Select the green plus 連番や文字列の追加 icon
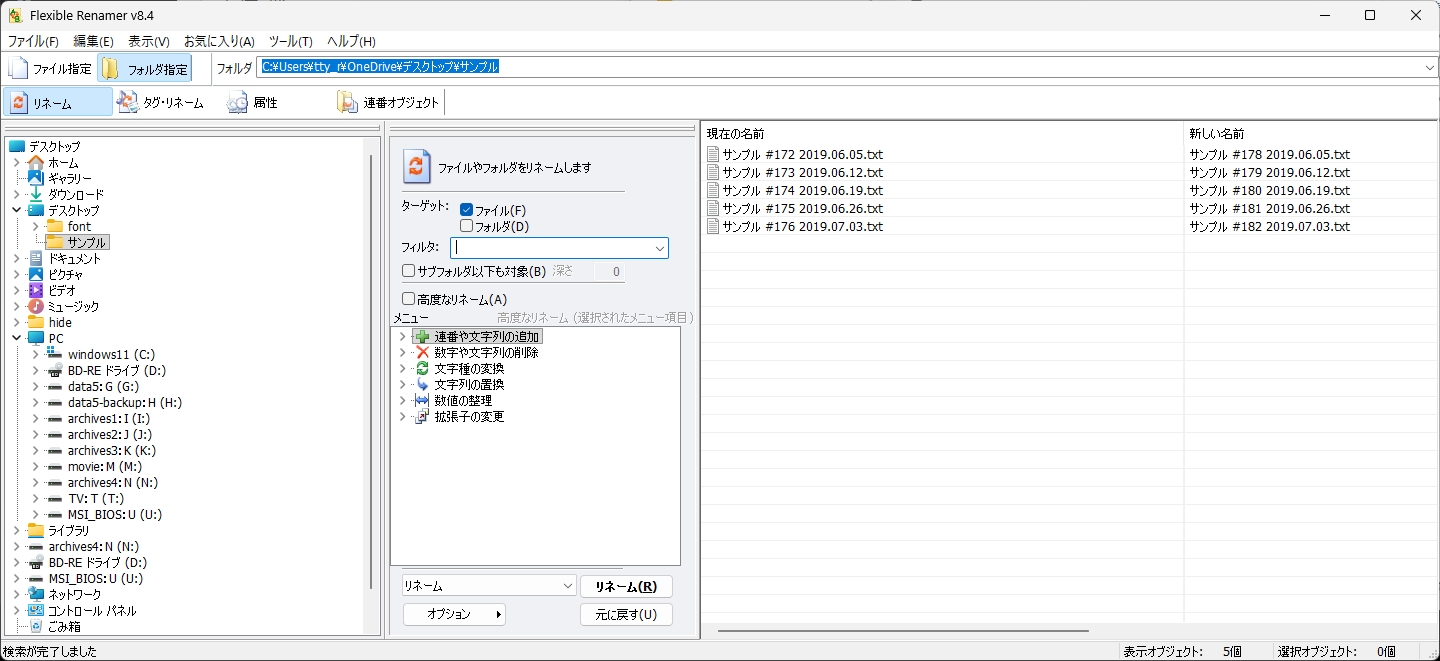1440x661 pixels. point(422,337)
